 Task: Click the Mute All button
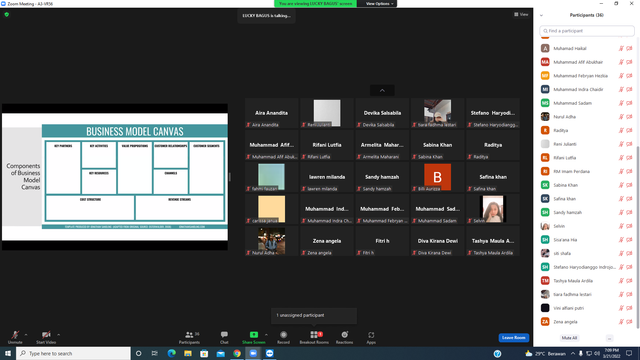569,338
